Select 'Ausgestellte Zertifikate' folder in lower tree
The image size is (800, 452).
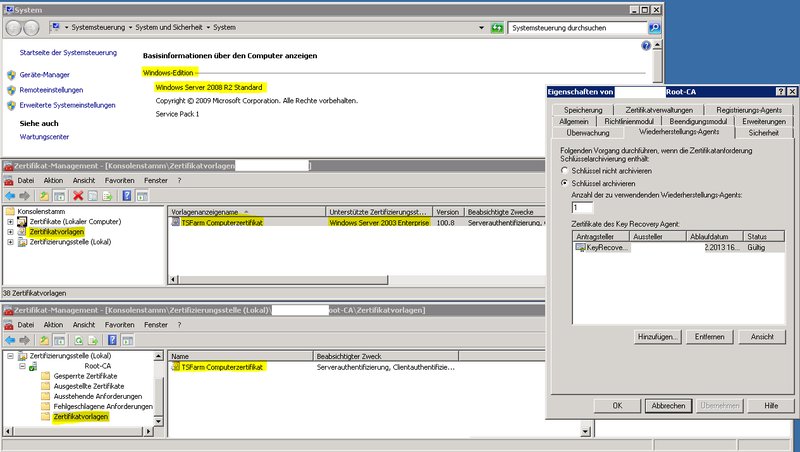click(88, 386)
